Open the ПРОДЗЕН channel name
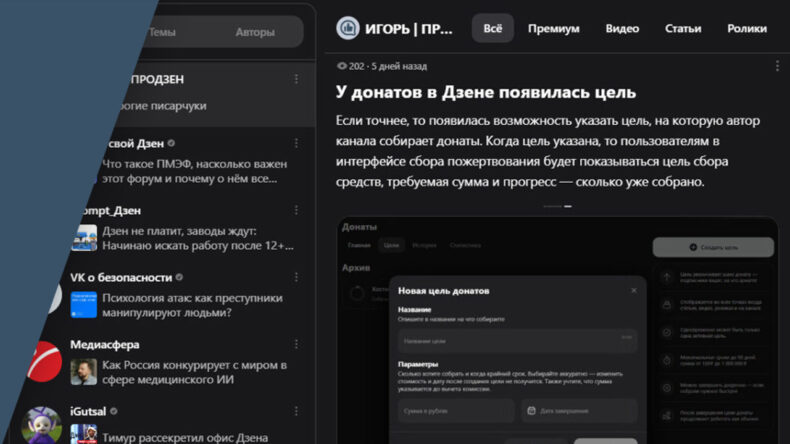 point(158,79)
